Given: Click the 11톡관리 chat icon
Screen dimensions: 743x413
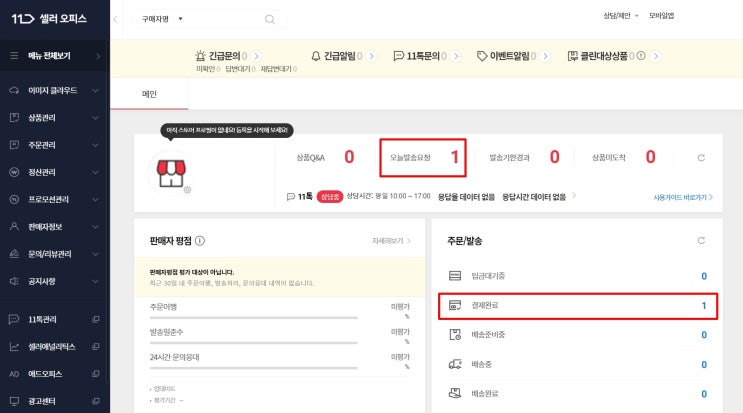Looking at the screenshot, I should click(14, 319).
